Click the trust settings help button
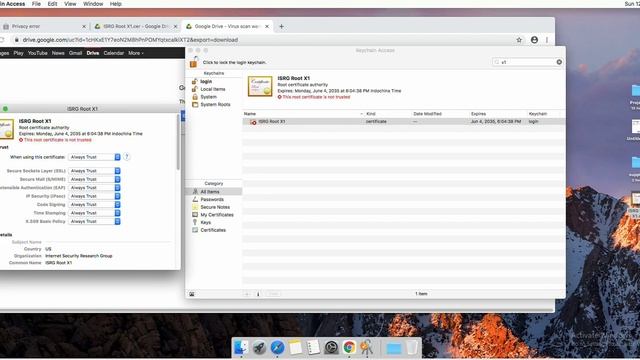Image resolution: width=640 pixels, height=360 pixels. 127,157
